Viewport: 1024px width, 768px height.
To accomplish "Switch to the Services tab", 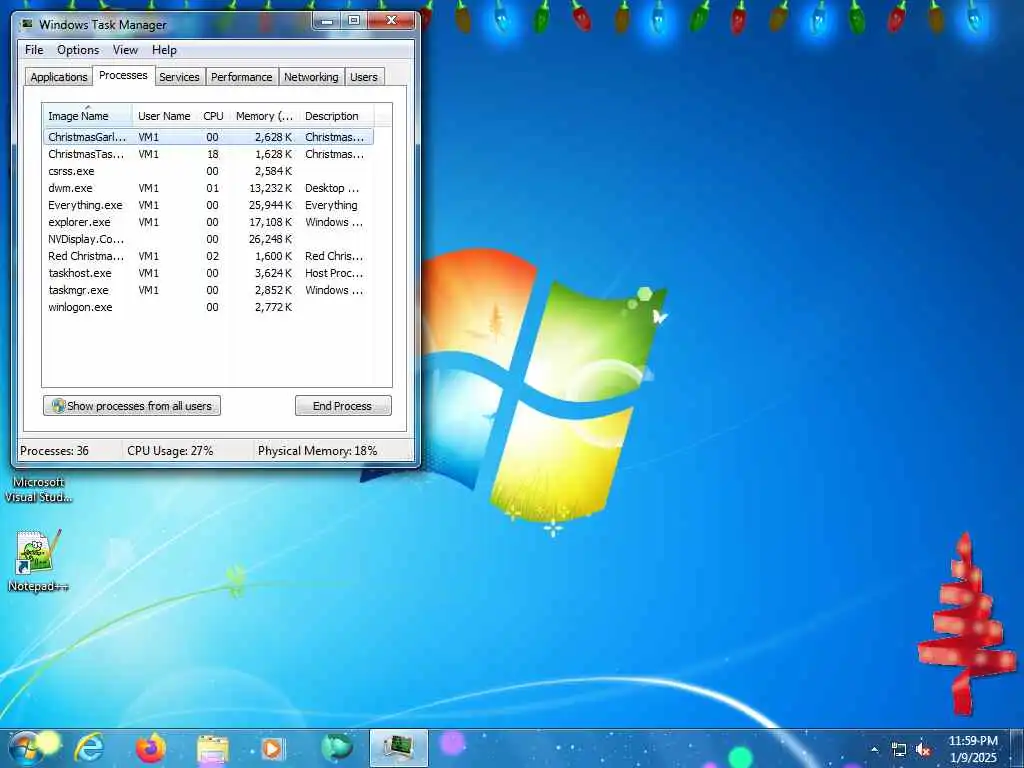I will click(179, 76).
